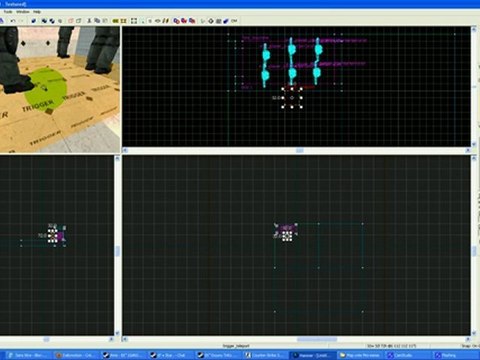480x360 pixels.
Task: Click the Edit cordon bounds icon
Action: click(123, 21)
